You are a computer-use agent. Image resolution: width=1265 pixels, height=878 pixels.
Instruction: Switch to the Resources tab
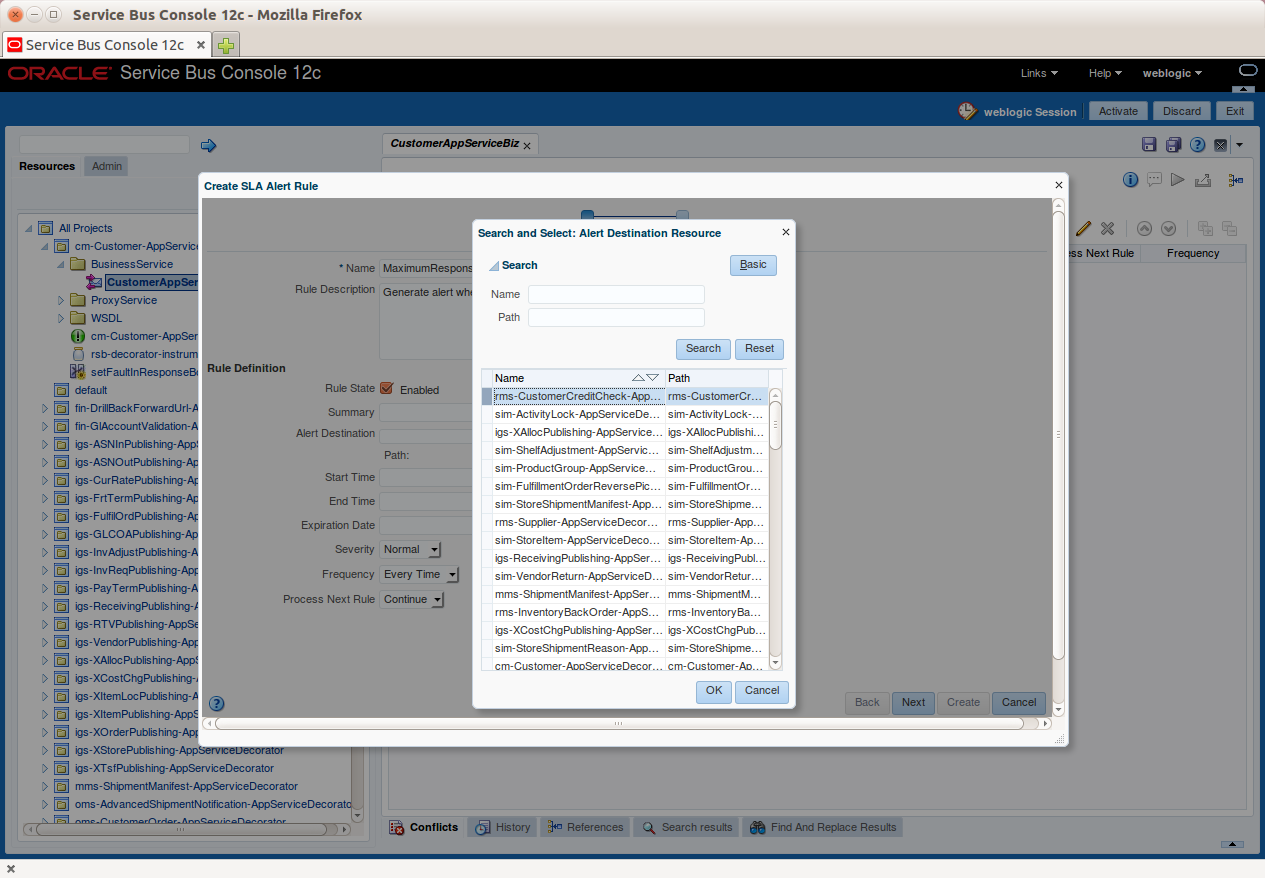point(47,166)
